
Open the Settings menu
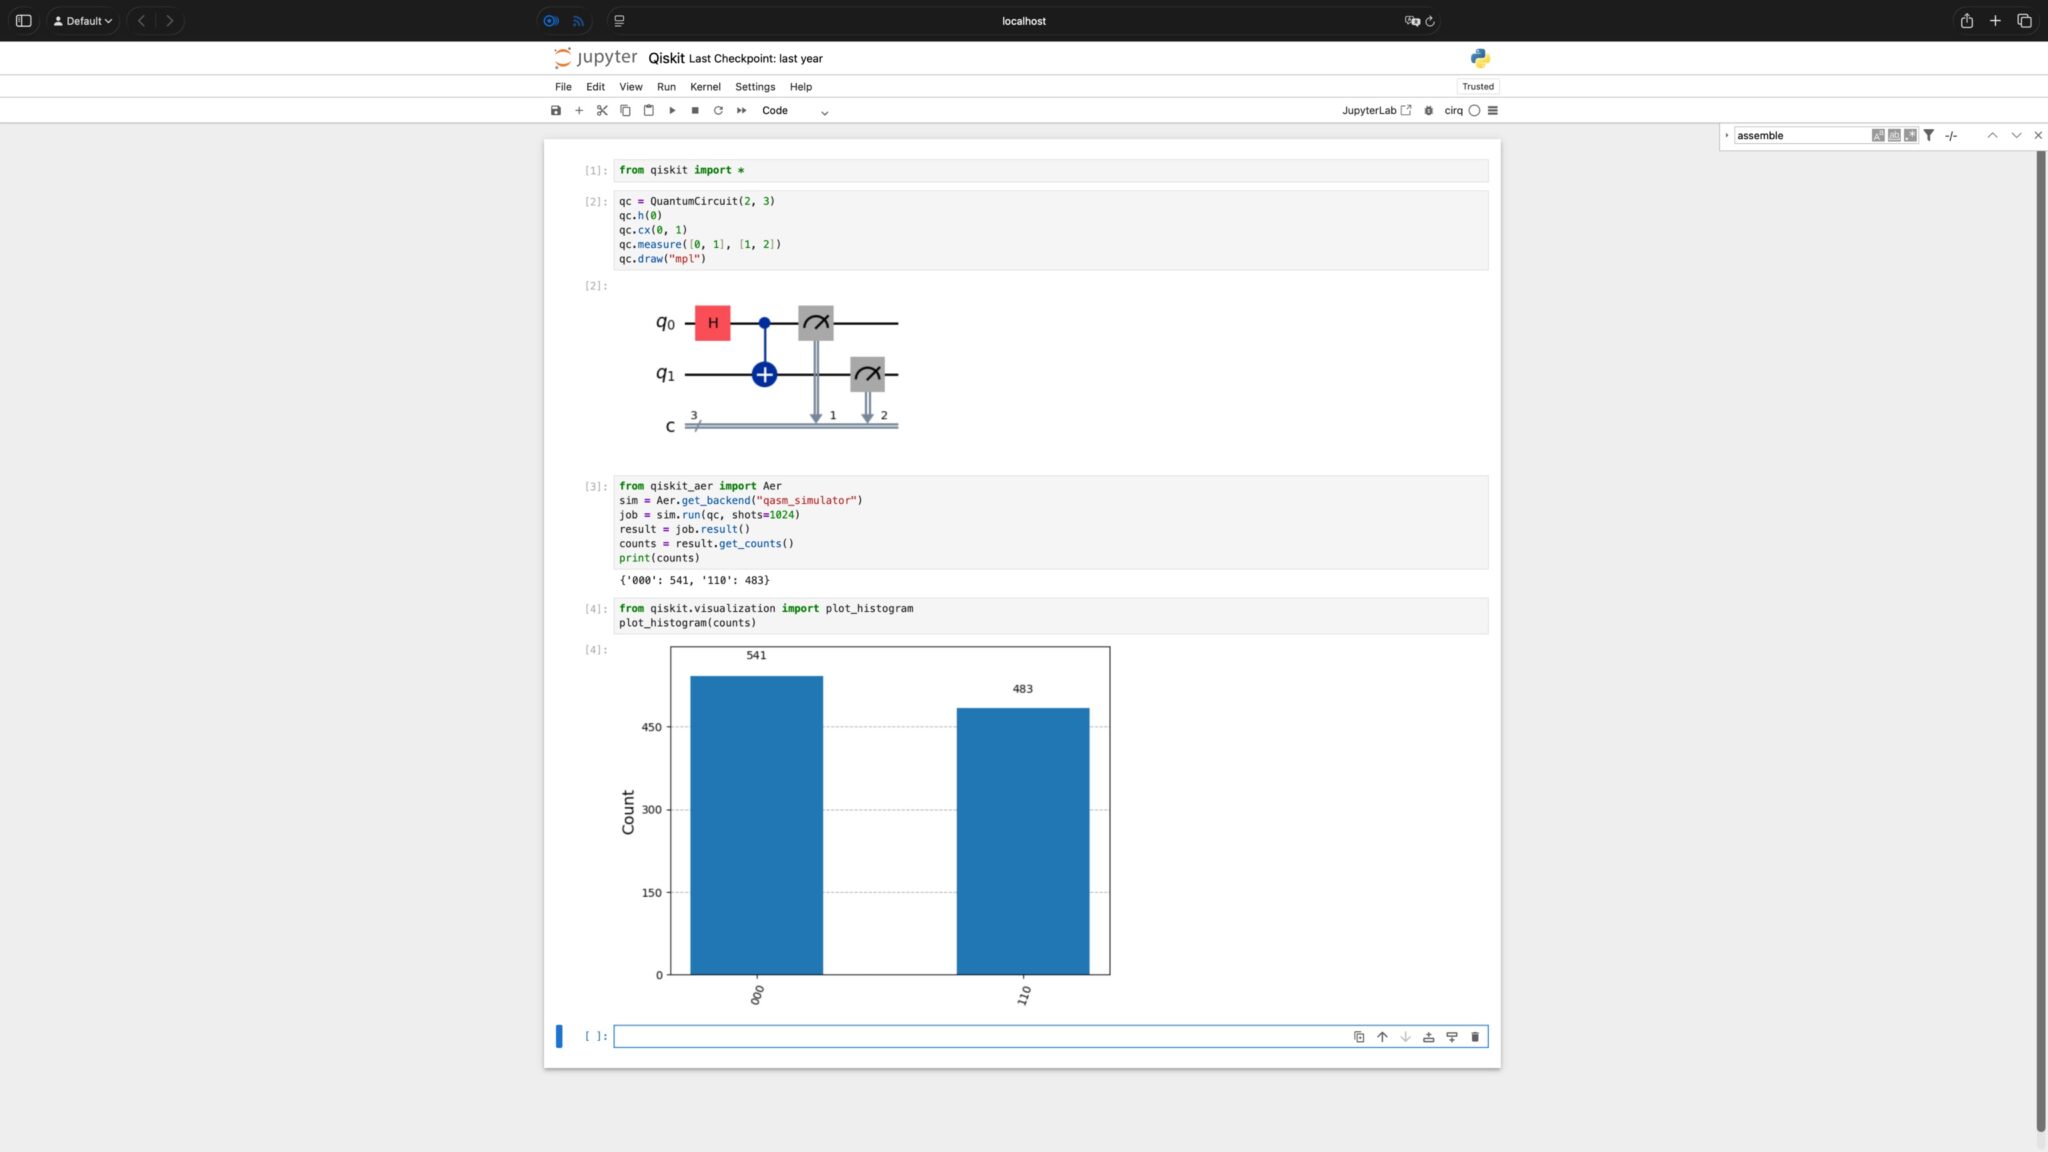click(x=754, y=87)
